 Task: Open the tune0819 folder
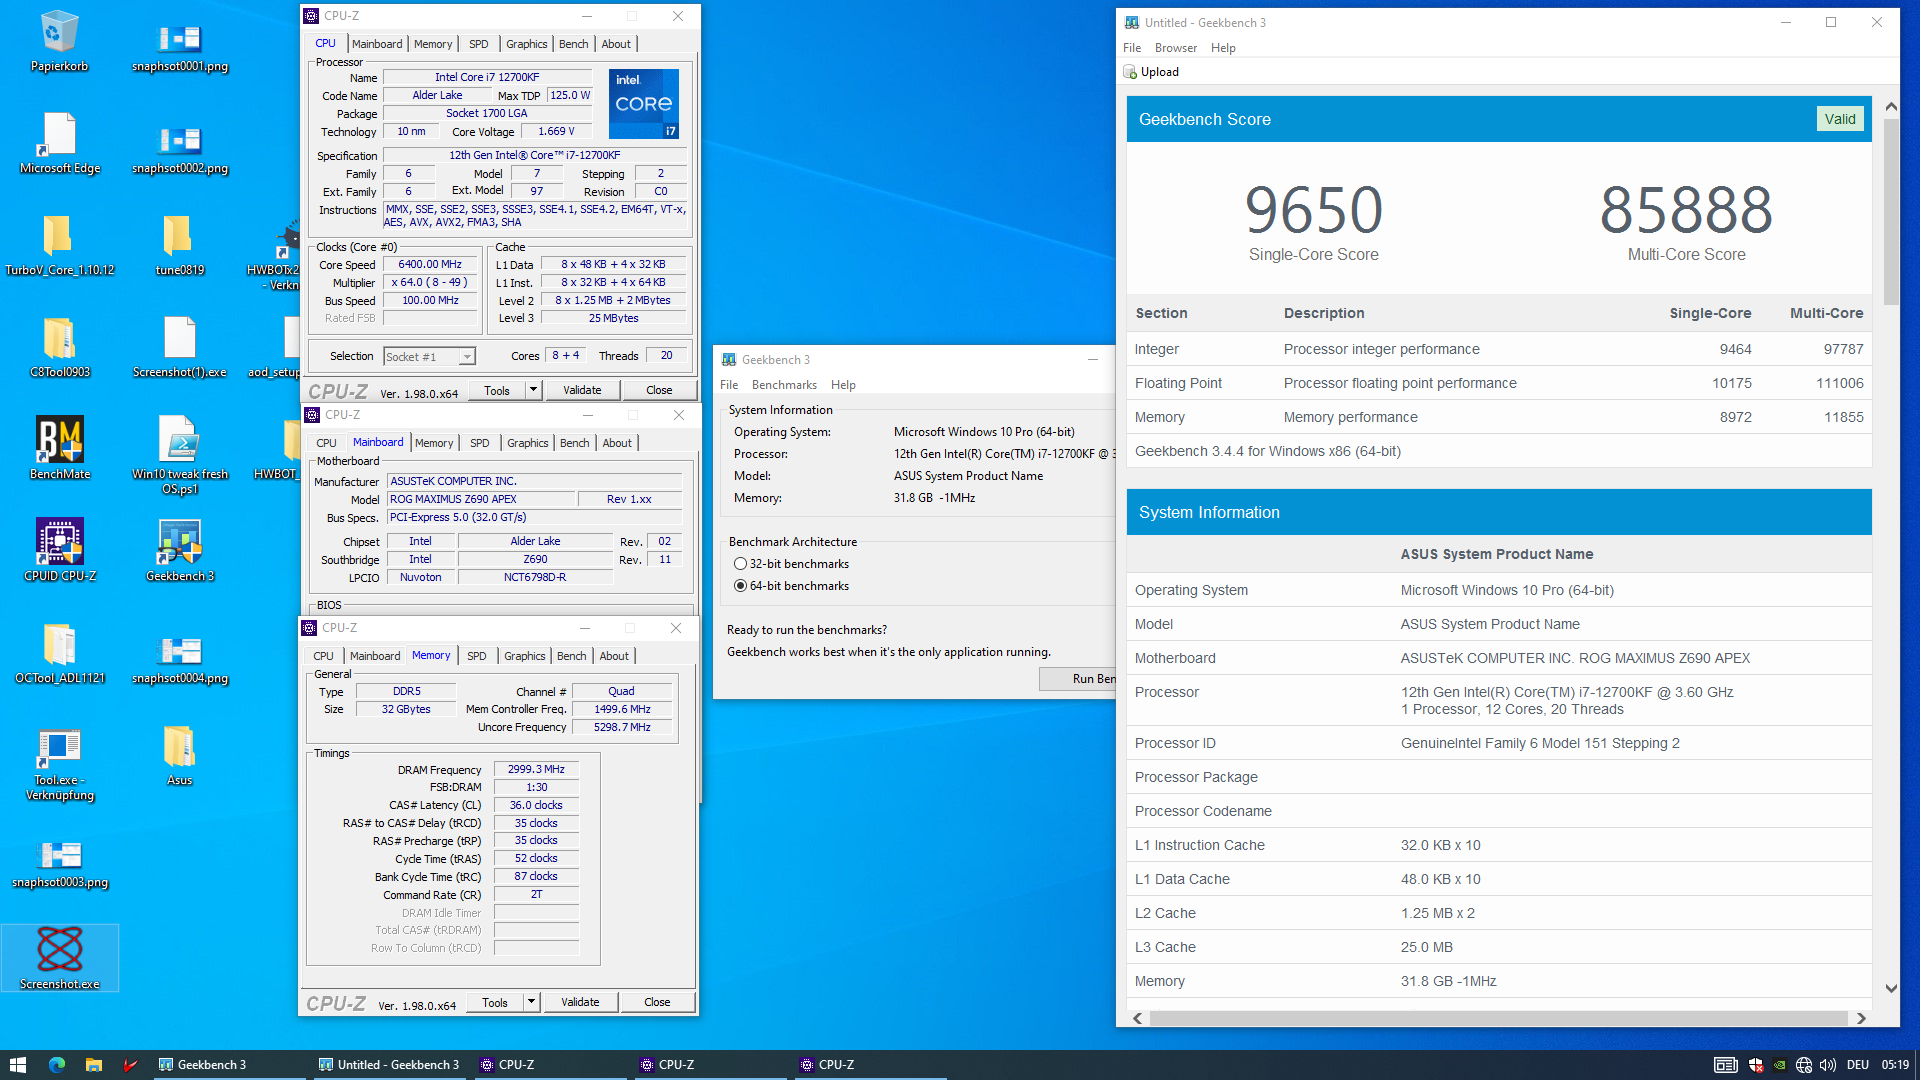click(180, 246)
